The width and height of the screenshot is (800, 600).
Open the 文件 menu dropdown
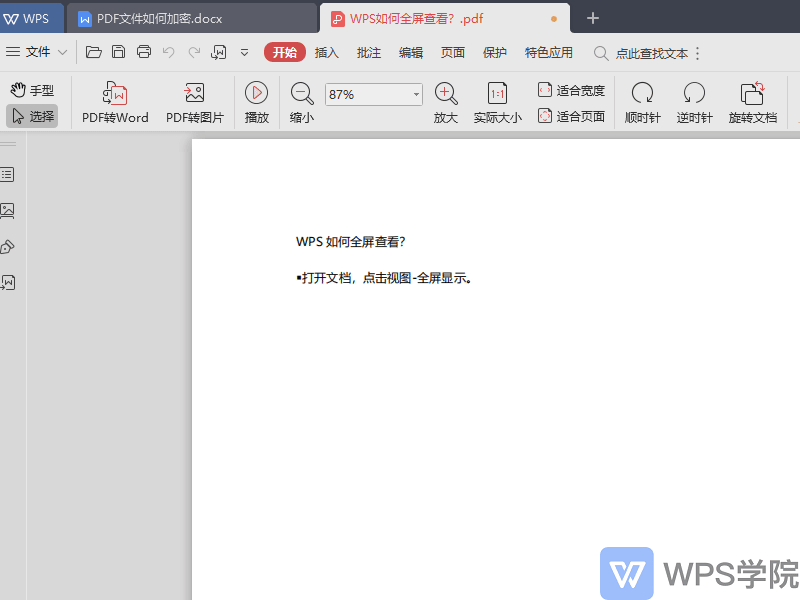pyautogui.click(x=37, y=52)
